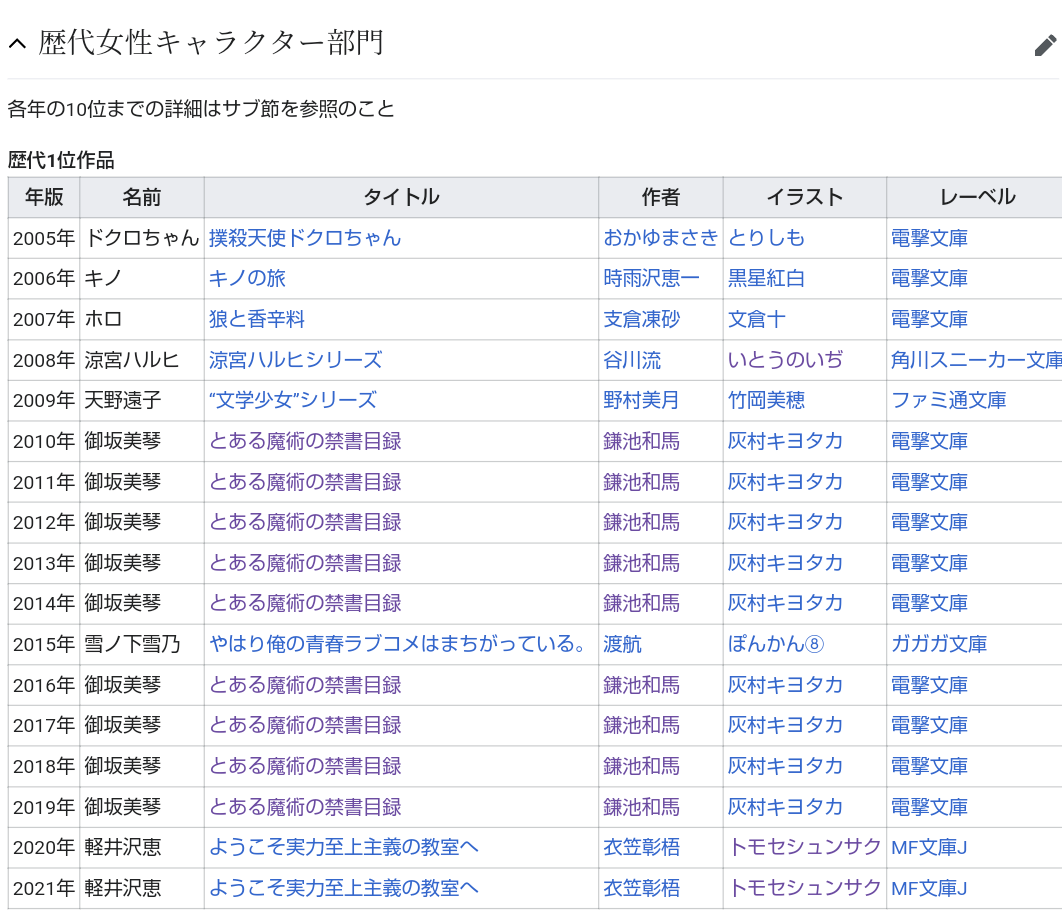Open the ガガガ文庫 label link
Screen dimensions: 1062x914
(939, 644)
